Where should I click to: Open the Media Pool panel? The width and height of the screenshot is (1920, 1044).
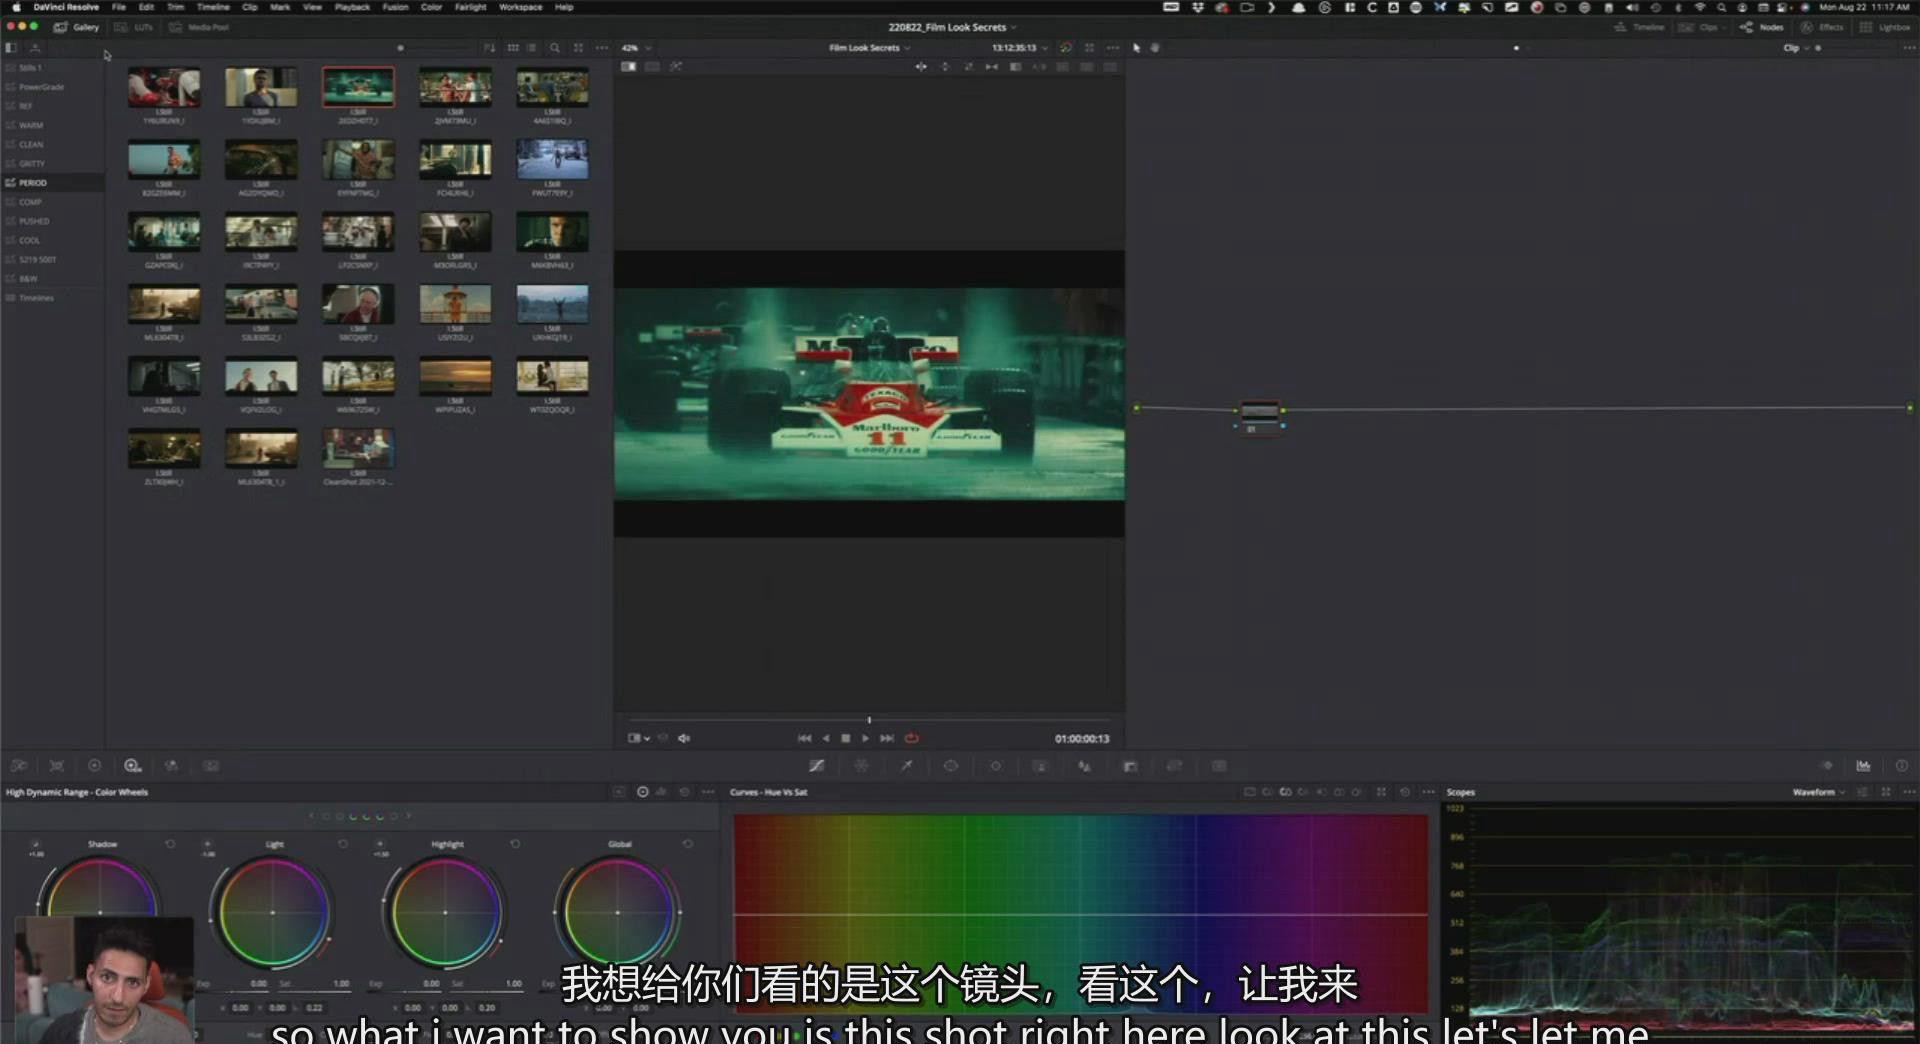coord(199,27)
